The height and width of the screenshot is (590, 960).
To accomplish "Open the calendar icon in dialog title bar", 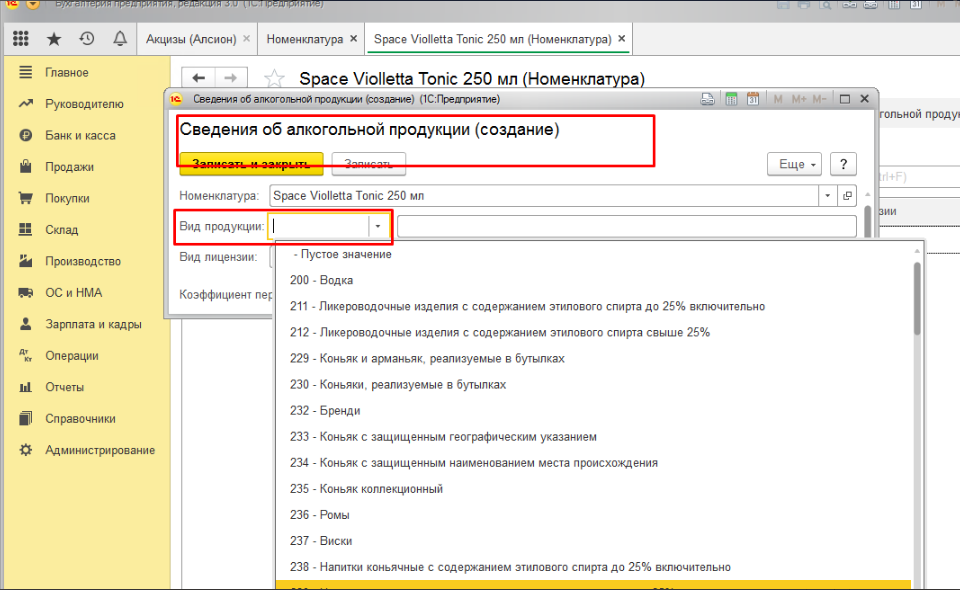I will click(753, 99).
